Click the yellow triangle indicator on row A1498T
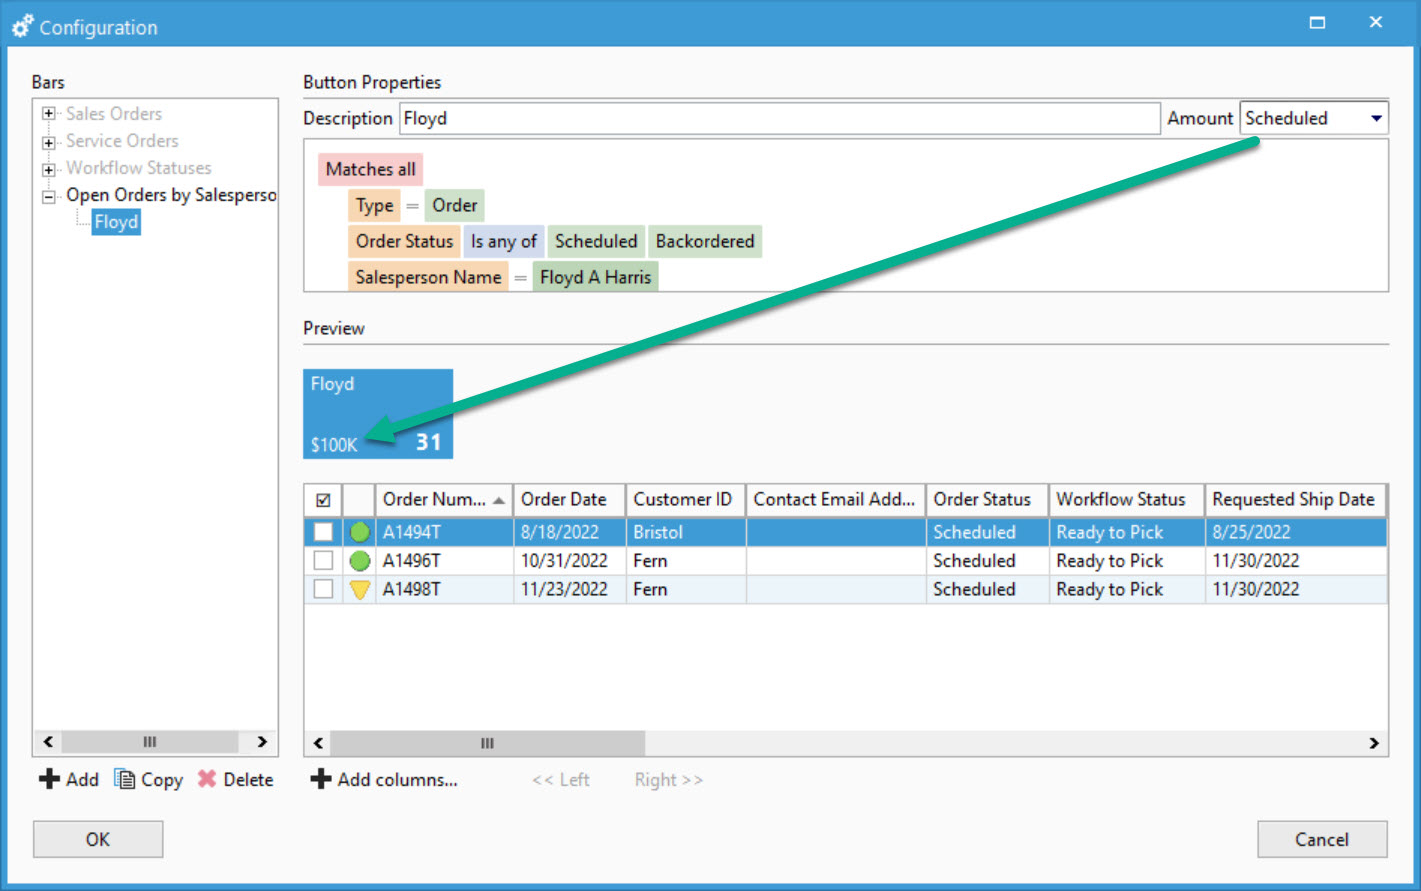1421x891 pixels. point(359,589)
